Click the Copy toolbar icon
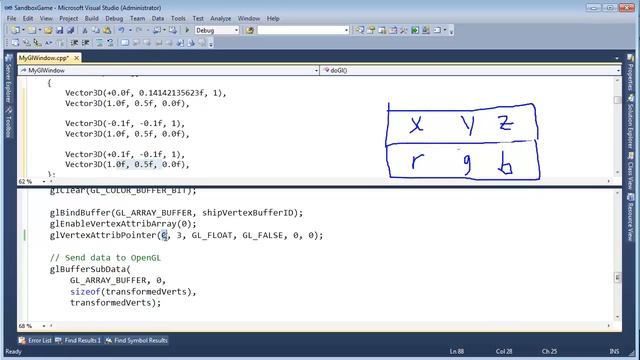640x360 pixels. point(96,30)
